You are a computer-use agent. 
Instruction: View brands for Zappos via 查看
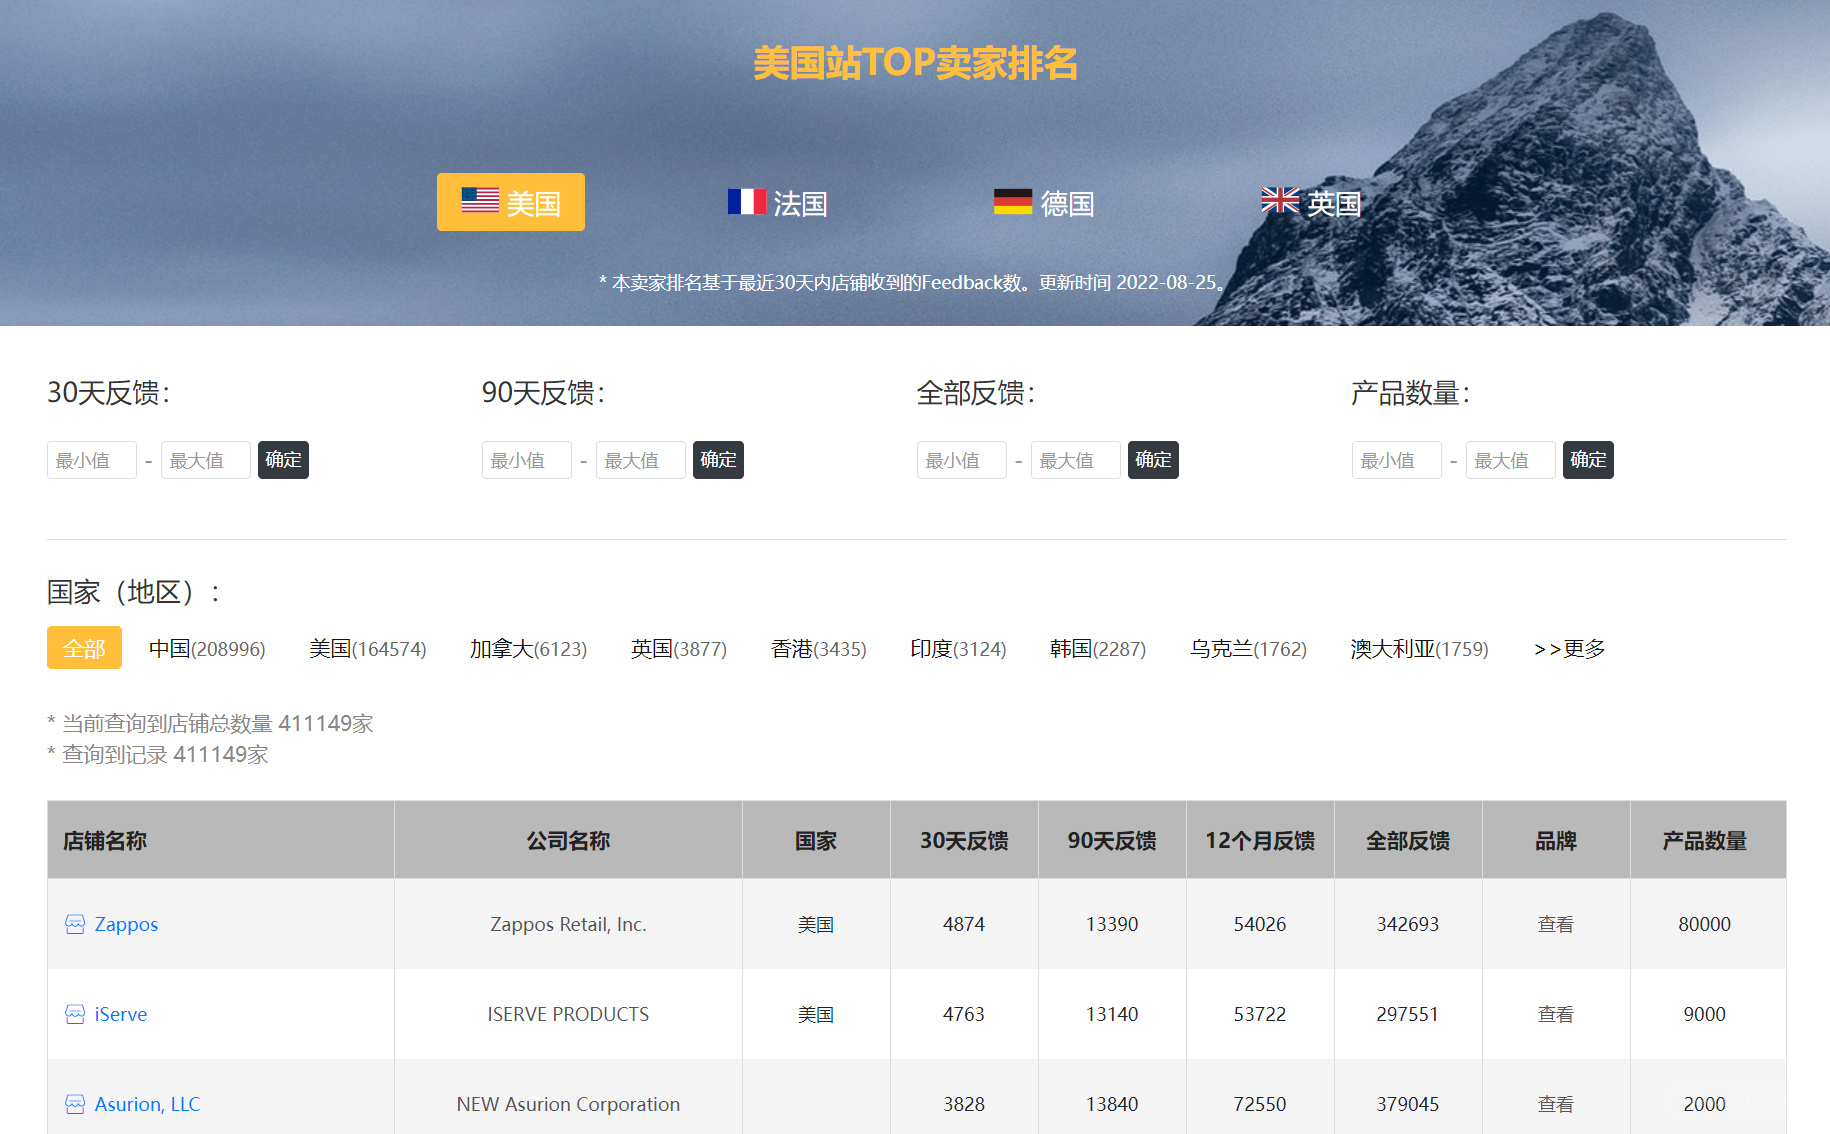[x=1556, y=924]
